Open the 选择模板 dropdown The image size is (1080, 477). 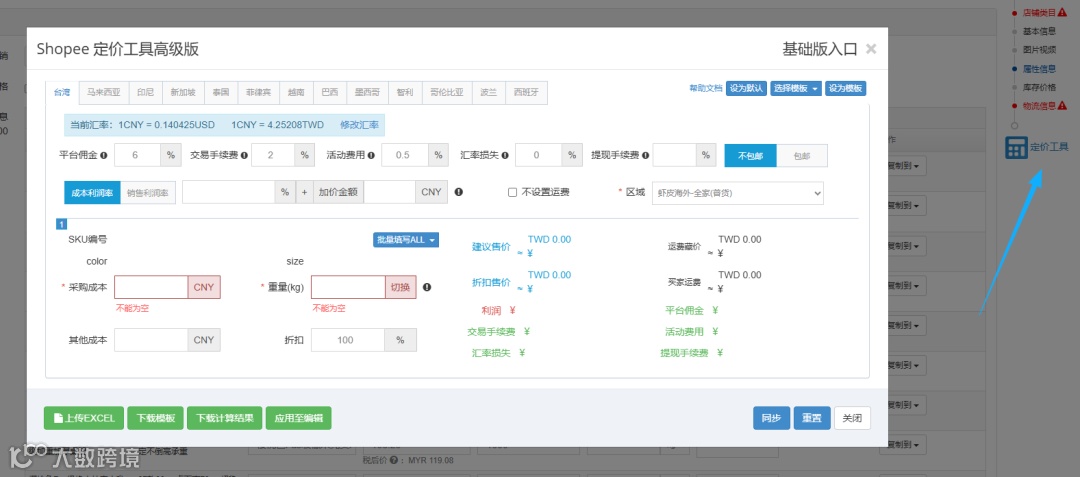pyautogui.click(x=796, y=88)
